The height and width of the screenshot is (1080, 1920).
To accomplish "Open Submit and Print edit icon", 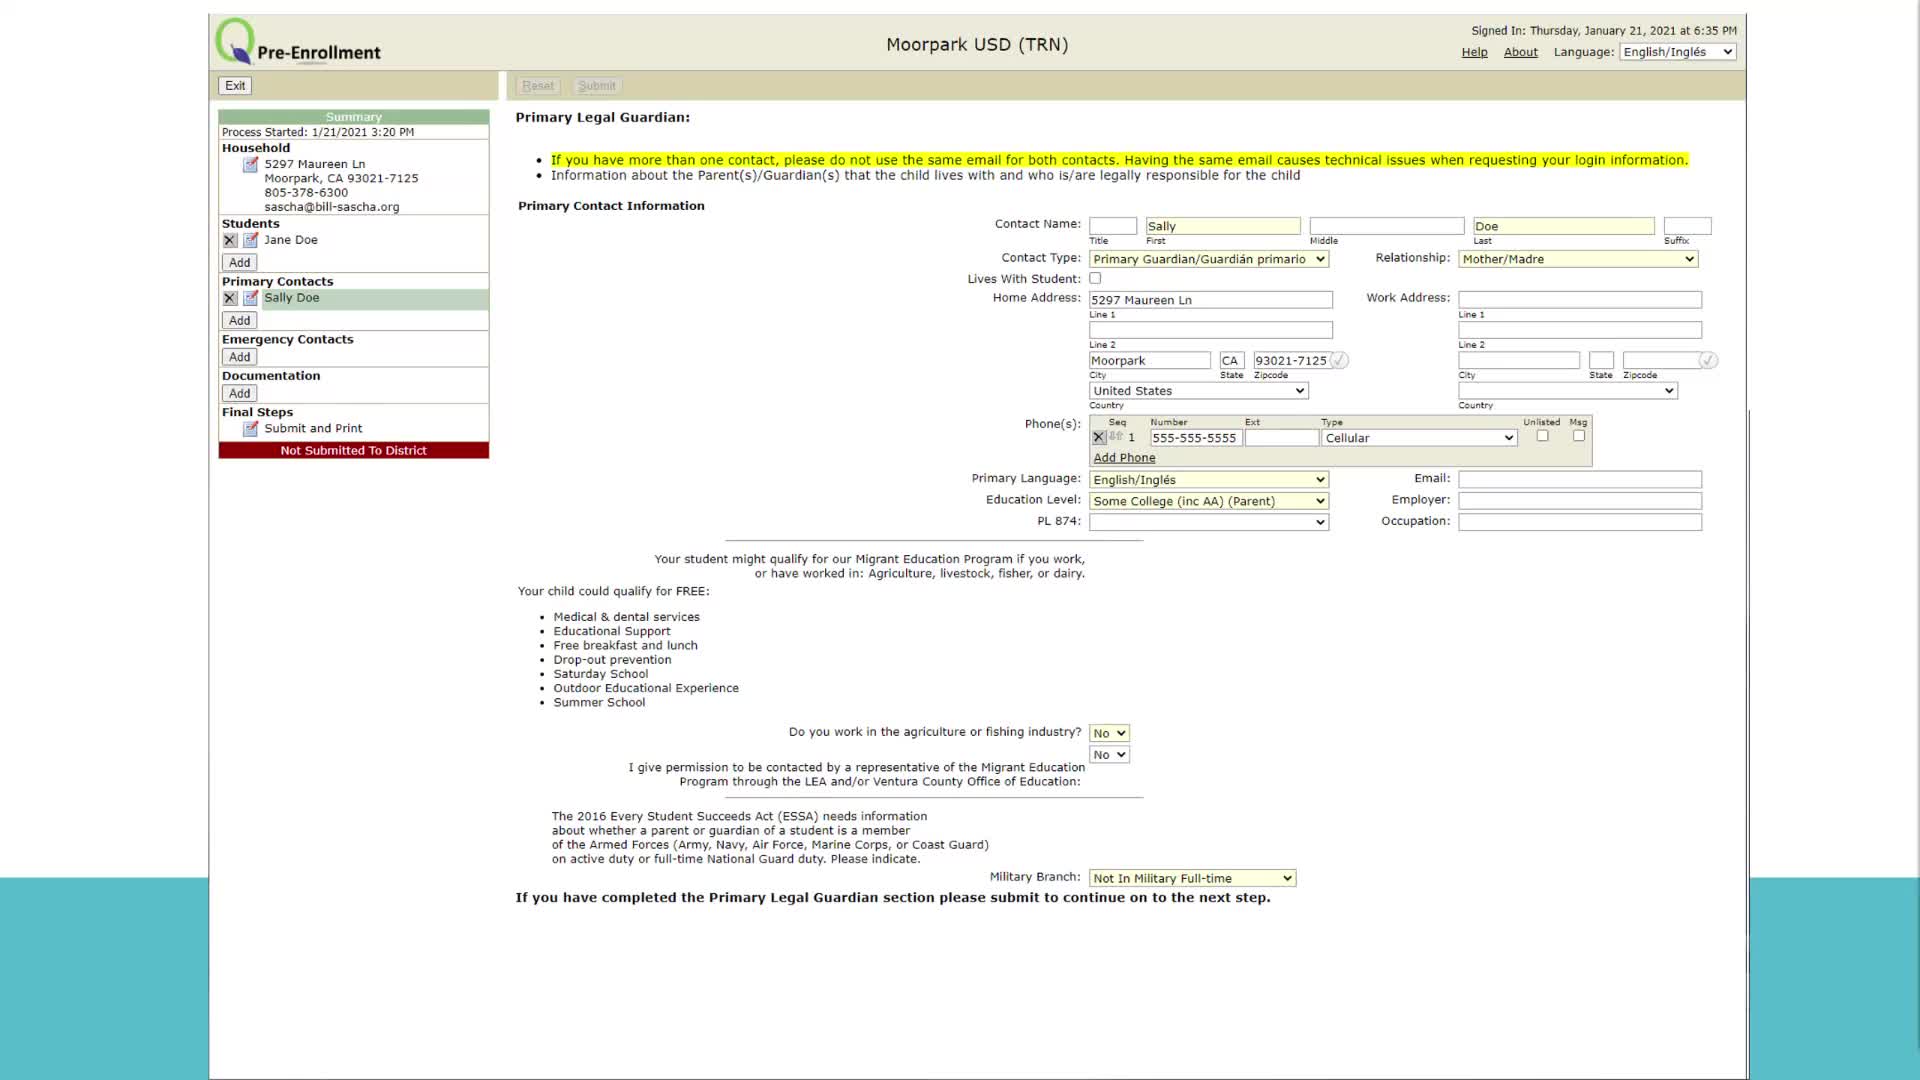I will point(250,429).
